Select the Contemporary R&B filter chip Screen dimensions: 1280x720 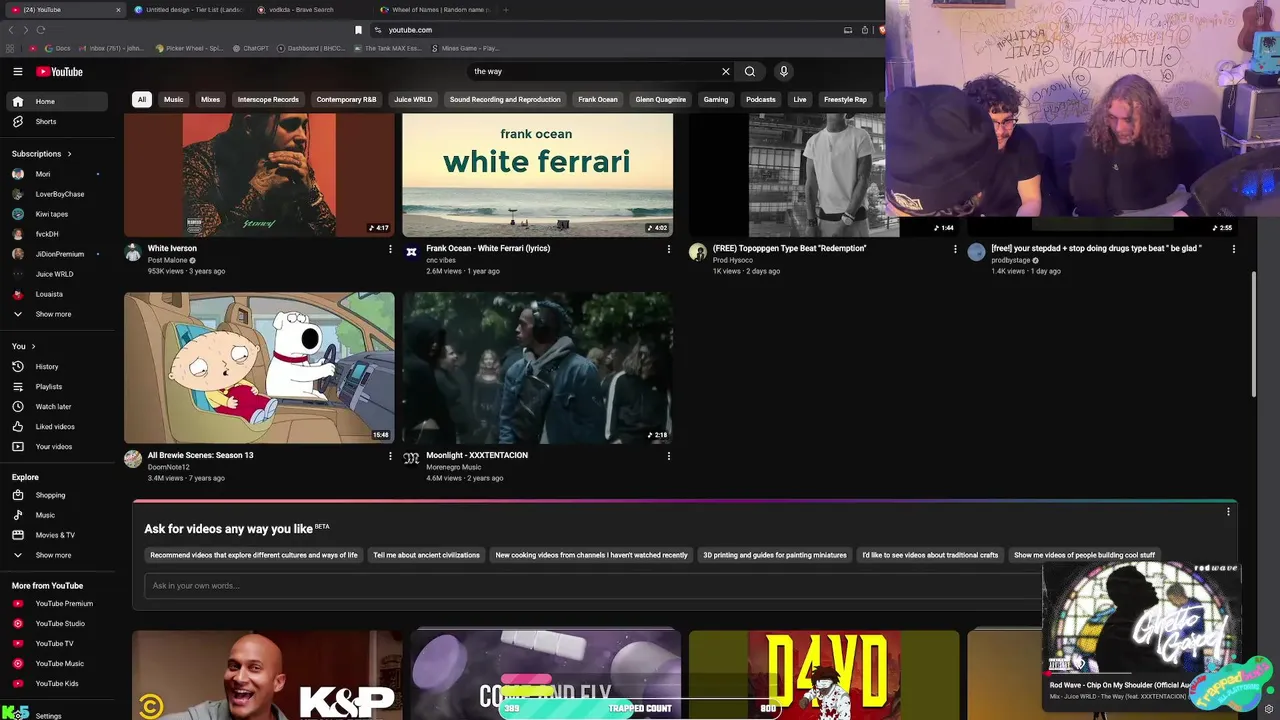tap(346, 99)
